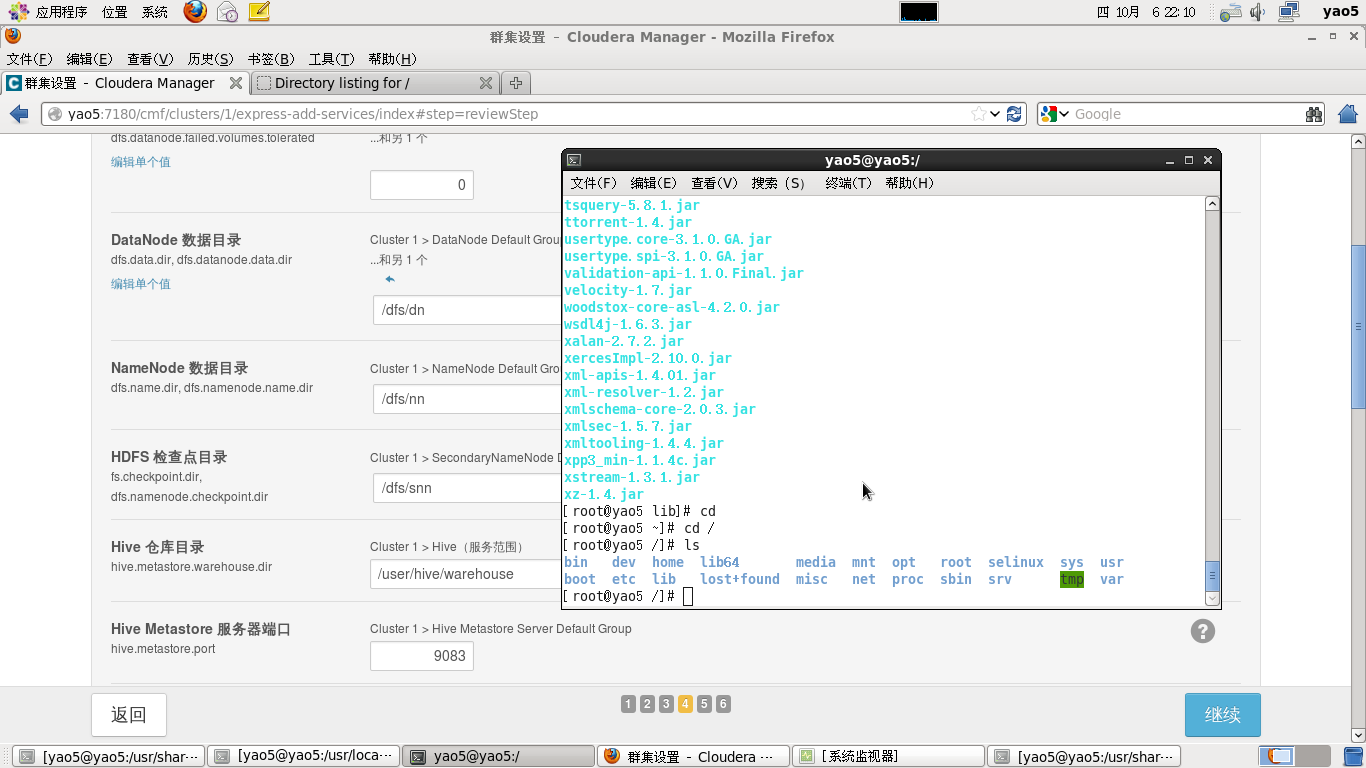
Task: Click the terminal scrollbar down arrow
Action: (x=1212, y=599)
